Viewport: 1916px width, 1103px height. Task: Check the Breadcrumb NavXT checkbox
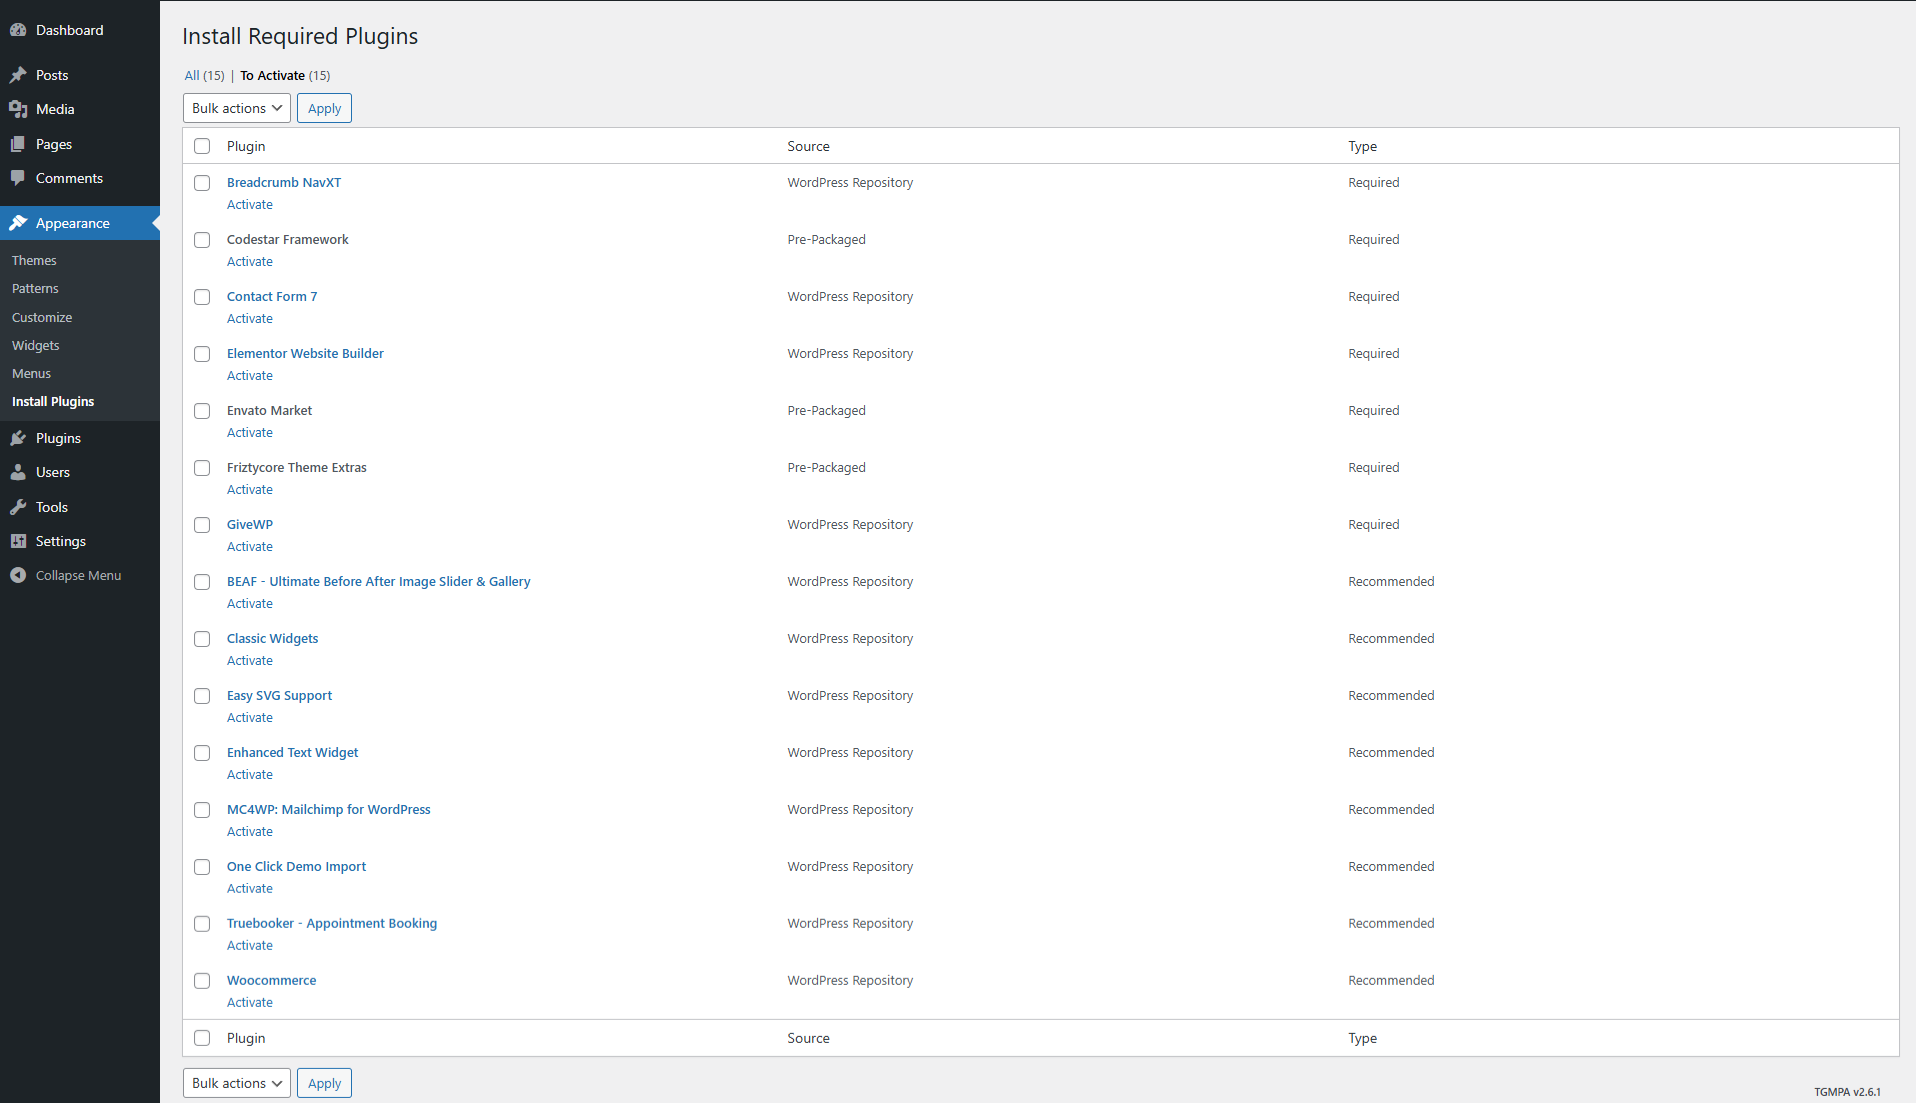click(x=202, y=183)
